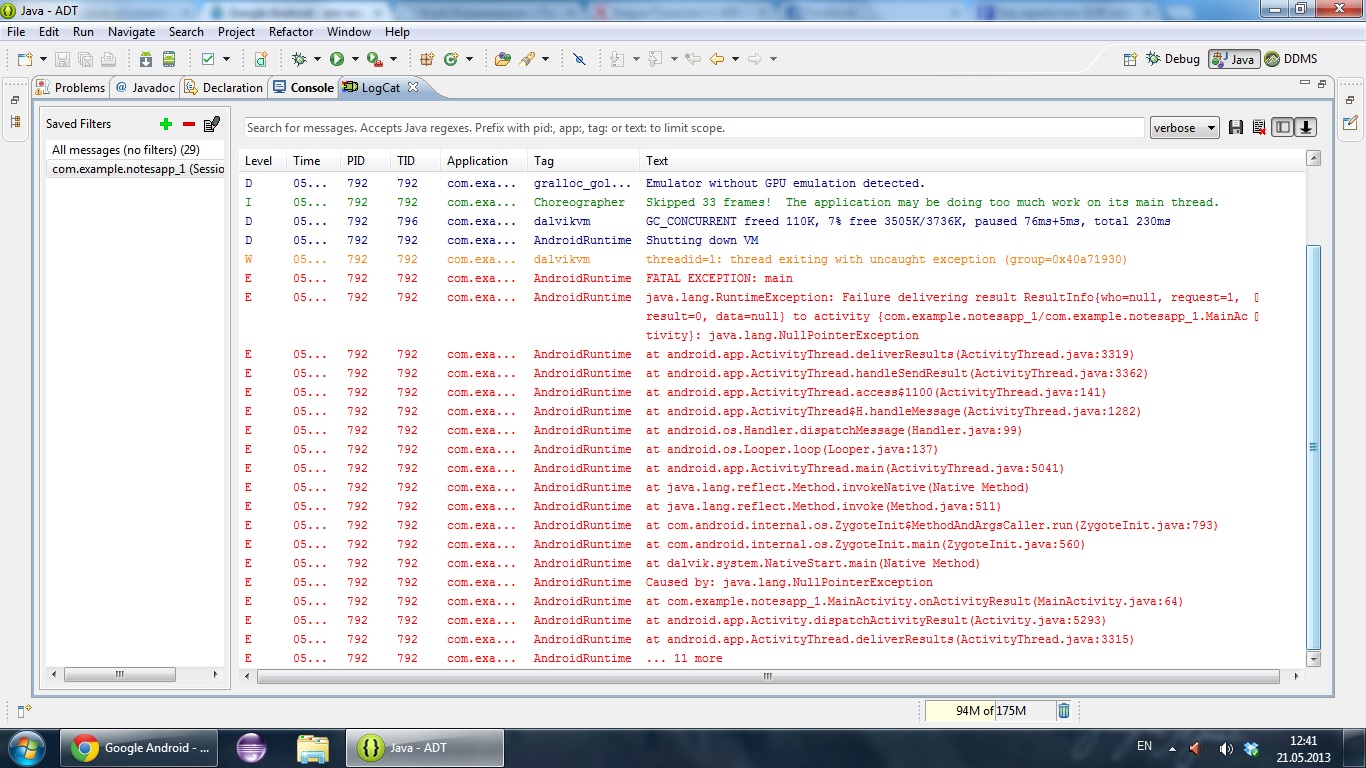Select the com.example.notesapp_1 session filter

tap(137, 169)
